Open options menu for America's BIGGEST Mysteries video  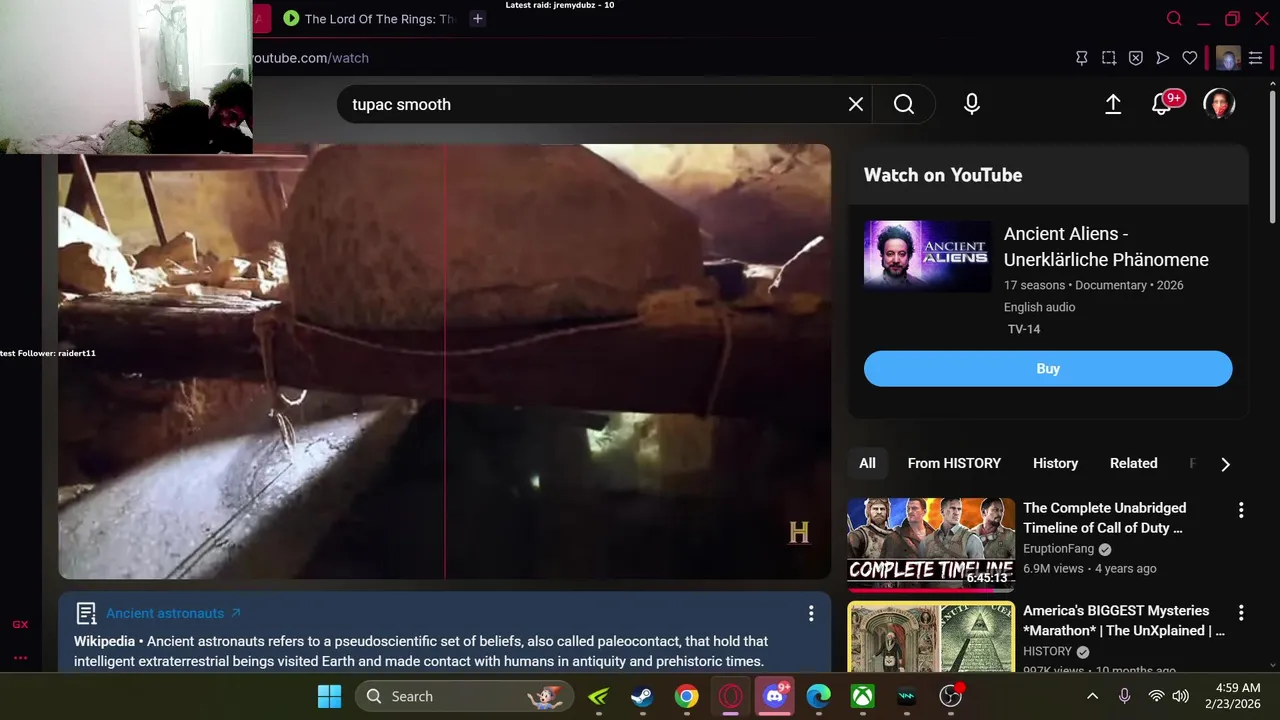tap(1241, 612)
